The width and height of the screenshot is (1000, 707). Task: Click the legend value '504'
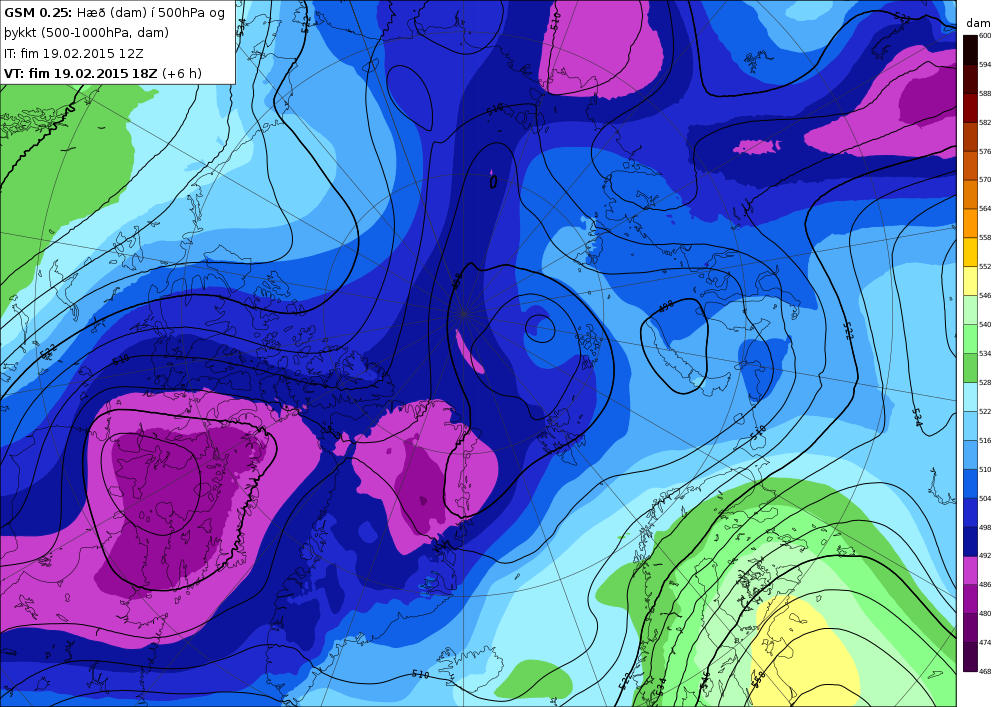(x=985, y=499)
